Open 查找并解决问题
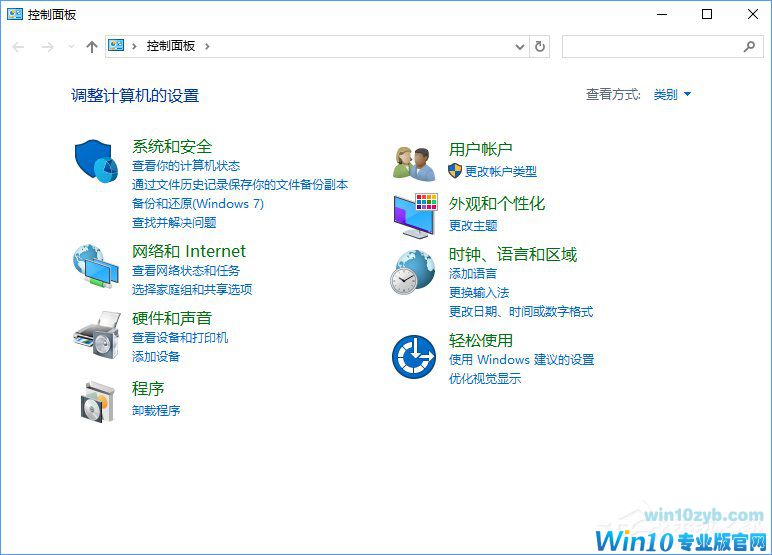This screenshot has height=555, width=772. point(174,223)
